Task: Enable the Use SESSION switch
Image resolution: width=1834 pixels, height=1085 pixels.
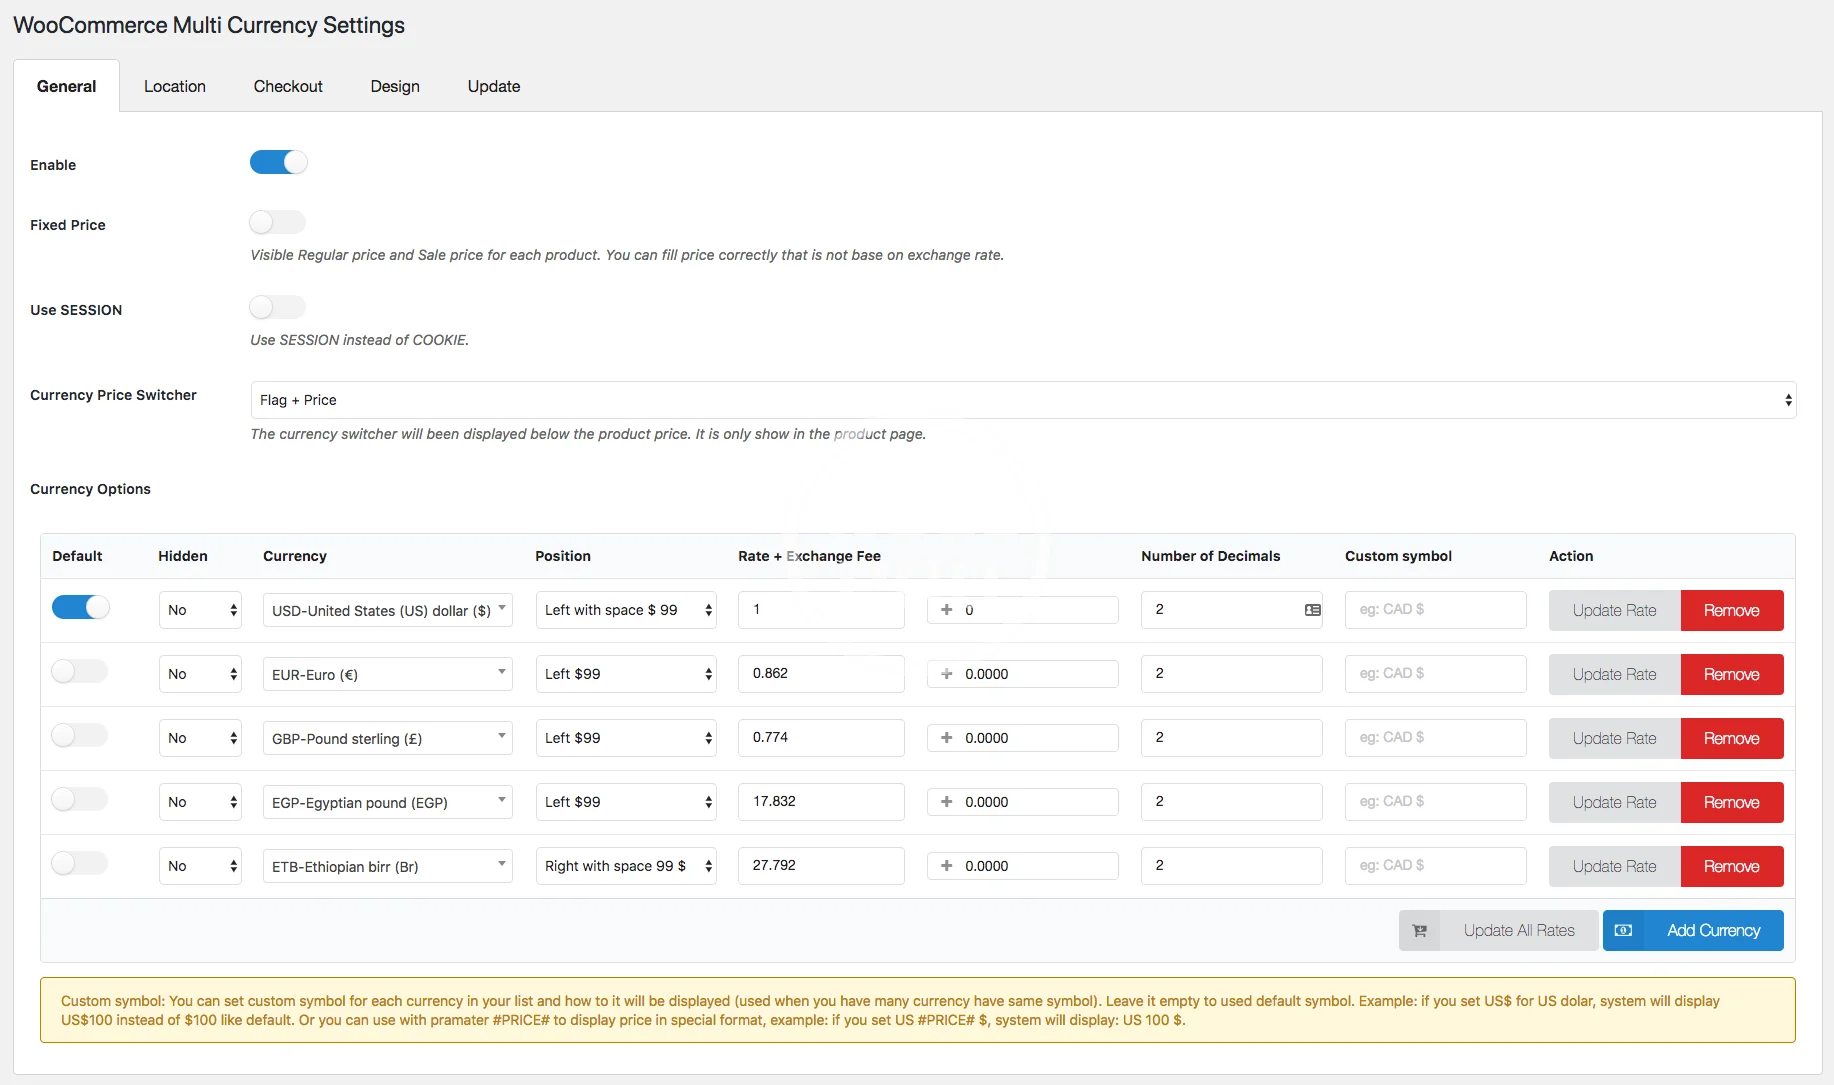Action: coord(278,307)
